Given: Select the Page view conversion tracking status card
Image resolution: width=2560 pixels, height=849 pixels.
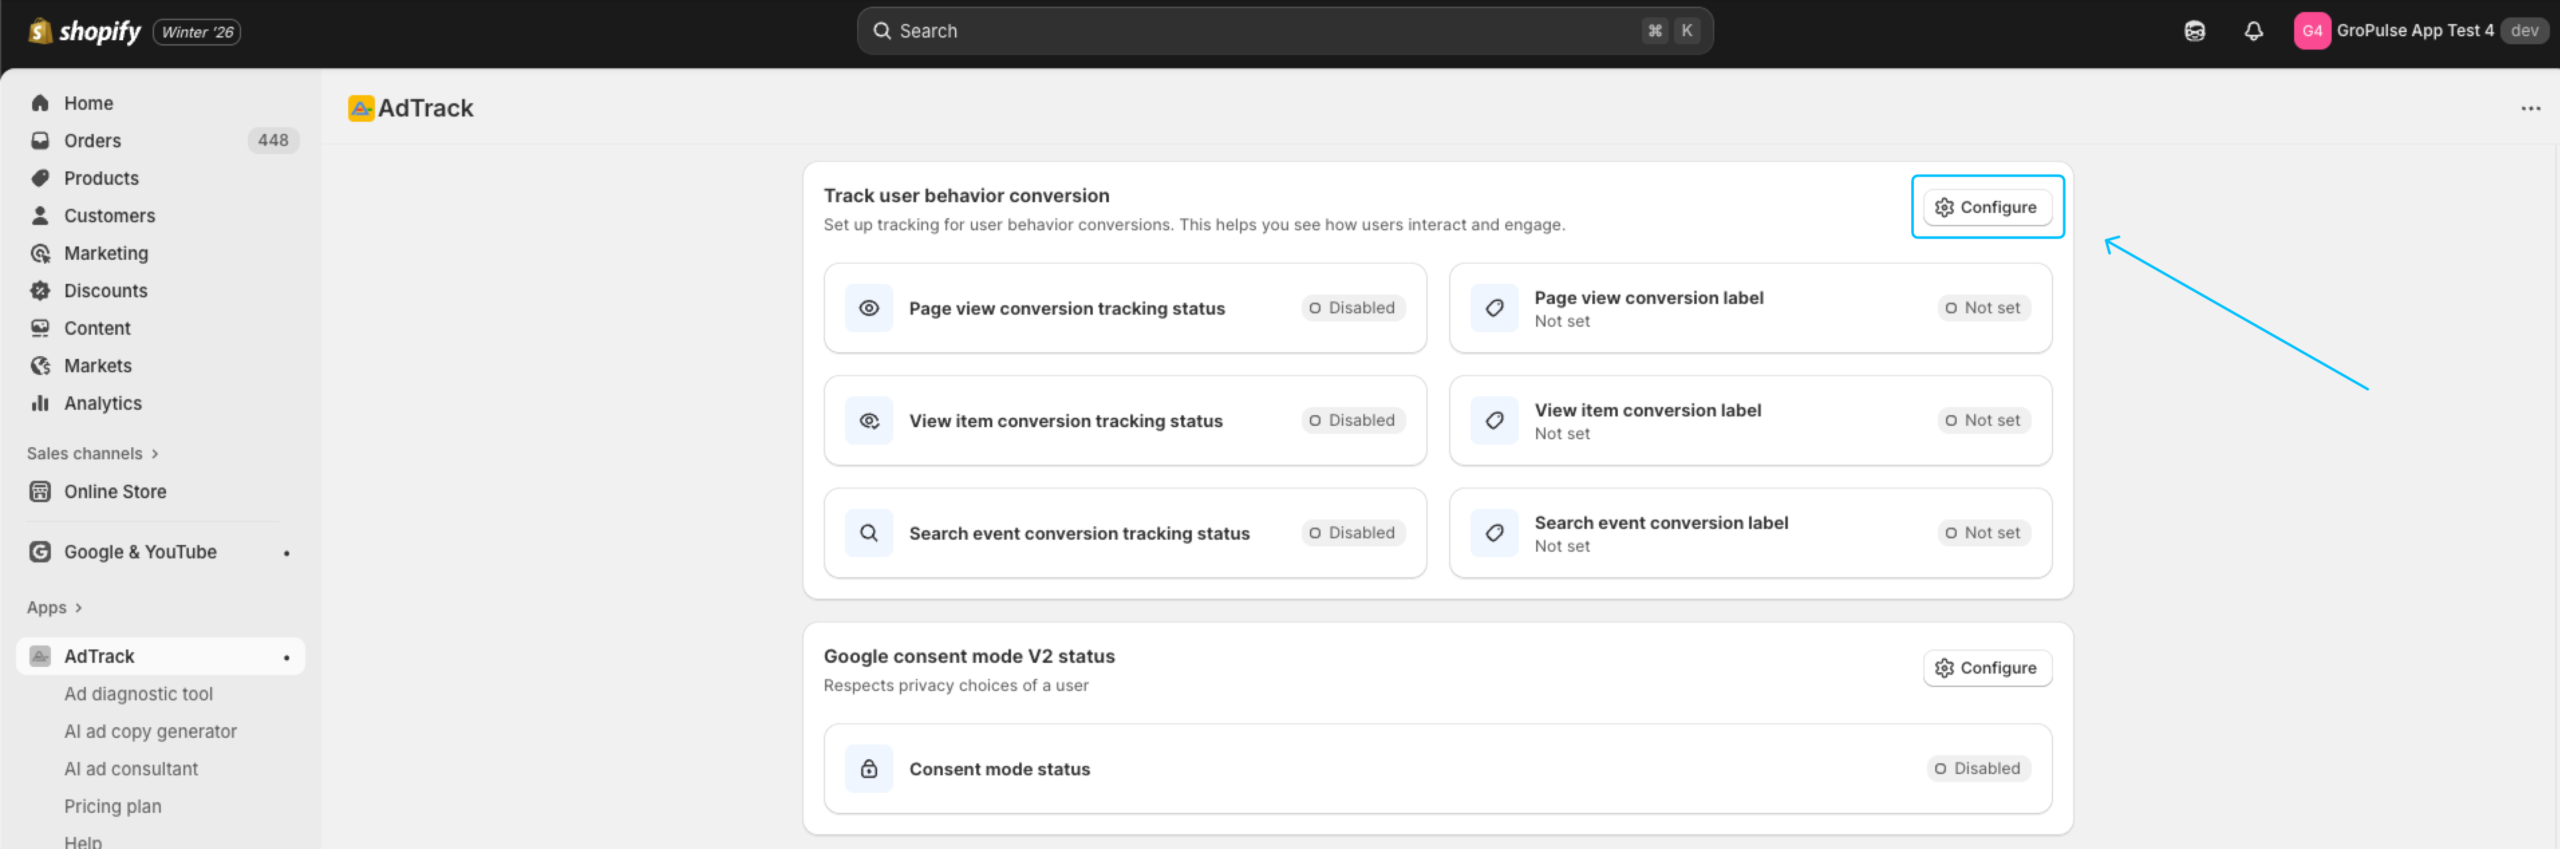Looking at the screenshot, I should pyautogui.click(x=1125, y=308).
